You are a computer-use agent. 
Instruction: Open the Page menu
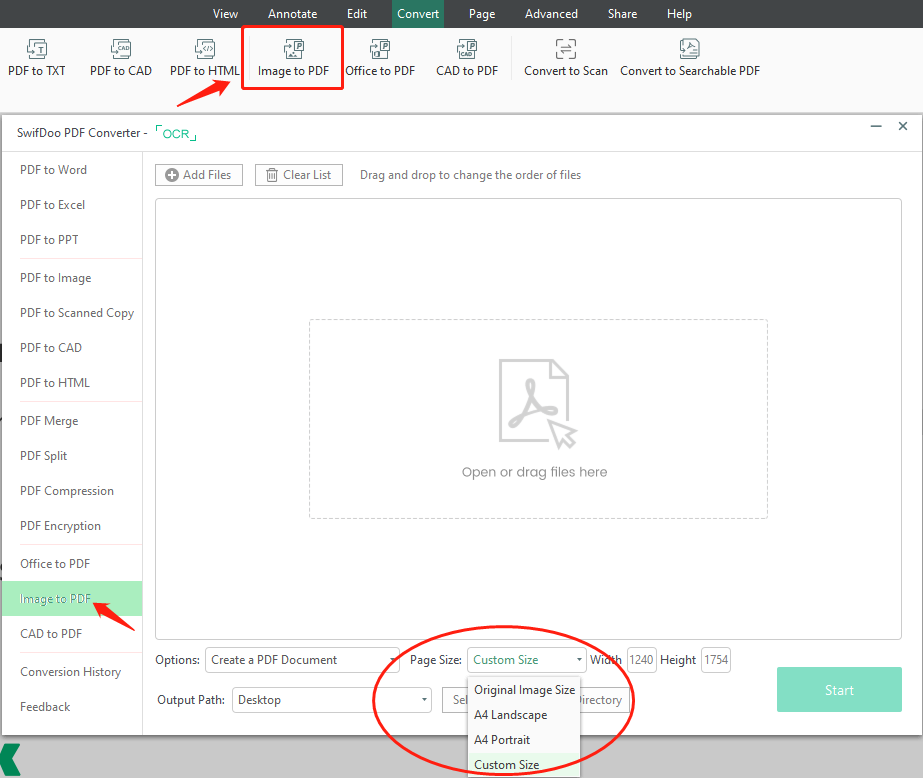click(482, 14)
